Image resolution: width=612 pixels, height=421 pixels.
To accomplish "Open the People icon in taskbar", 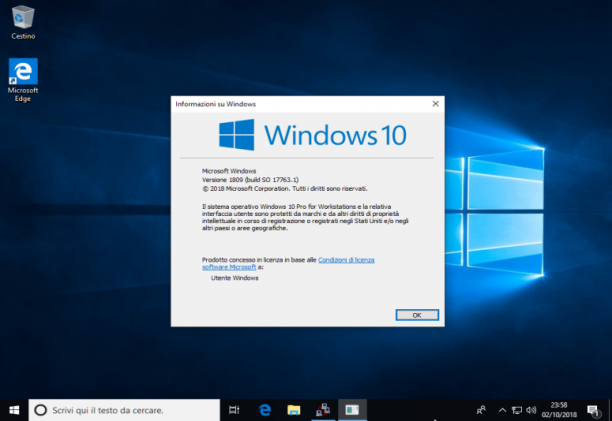I will pos(481,410).
